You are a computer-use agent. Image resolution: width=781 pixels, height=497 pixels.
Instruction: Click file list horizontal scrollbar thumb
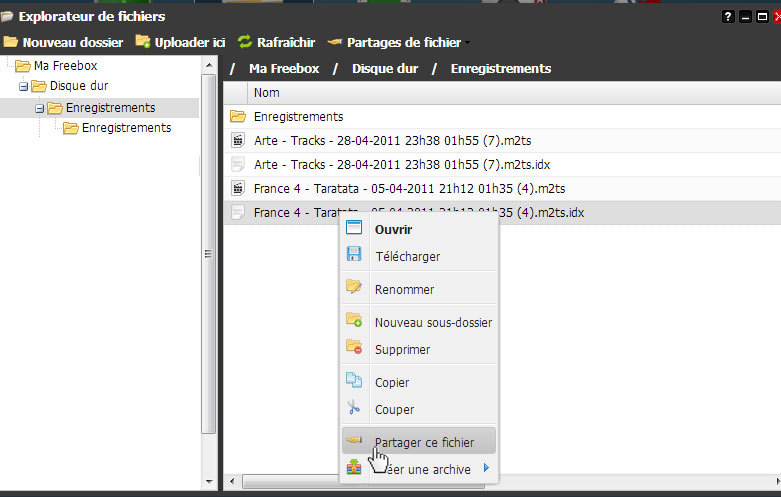coord(364,482)
